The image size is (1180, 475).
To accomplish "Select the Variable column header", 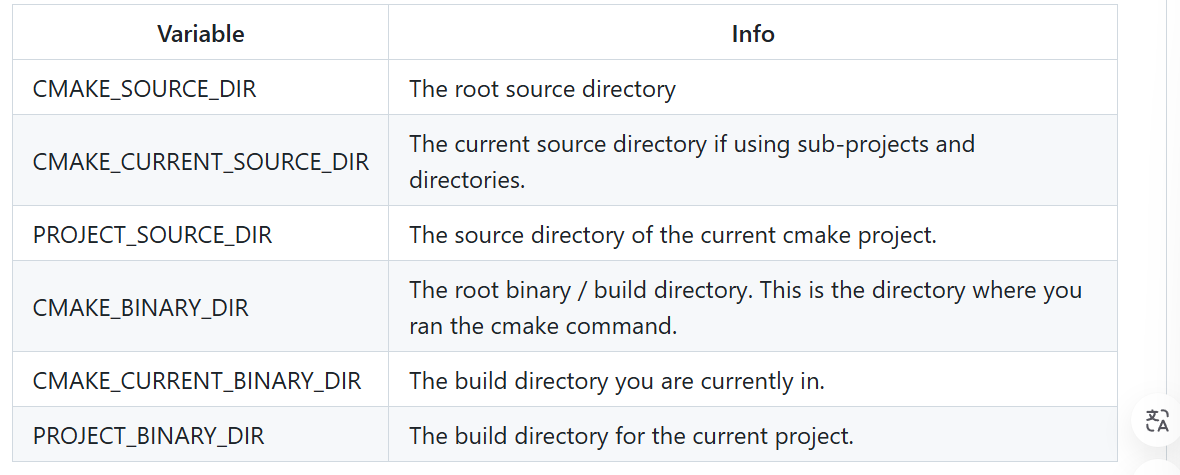I will point(200,33).
